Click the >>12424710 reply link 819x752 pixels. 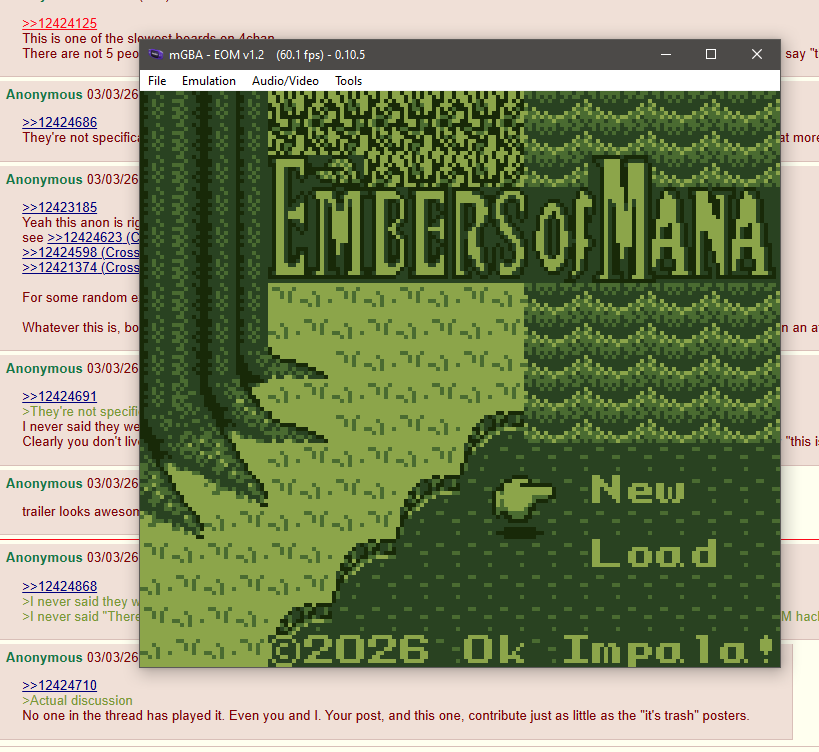59,685
